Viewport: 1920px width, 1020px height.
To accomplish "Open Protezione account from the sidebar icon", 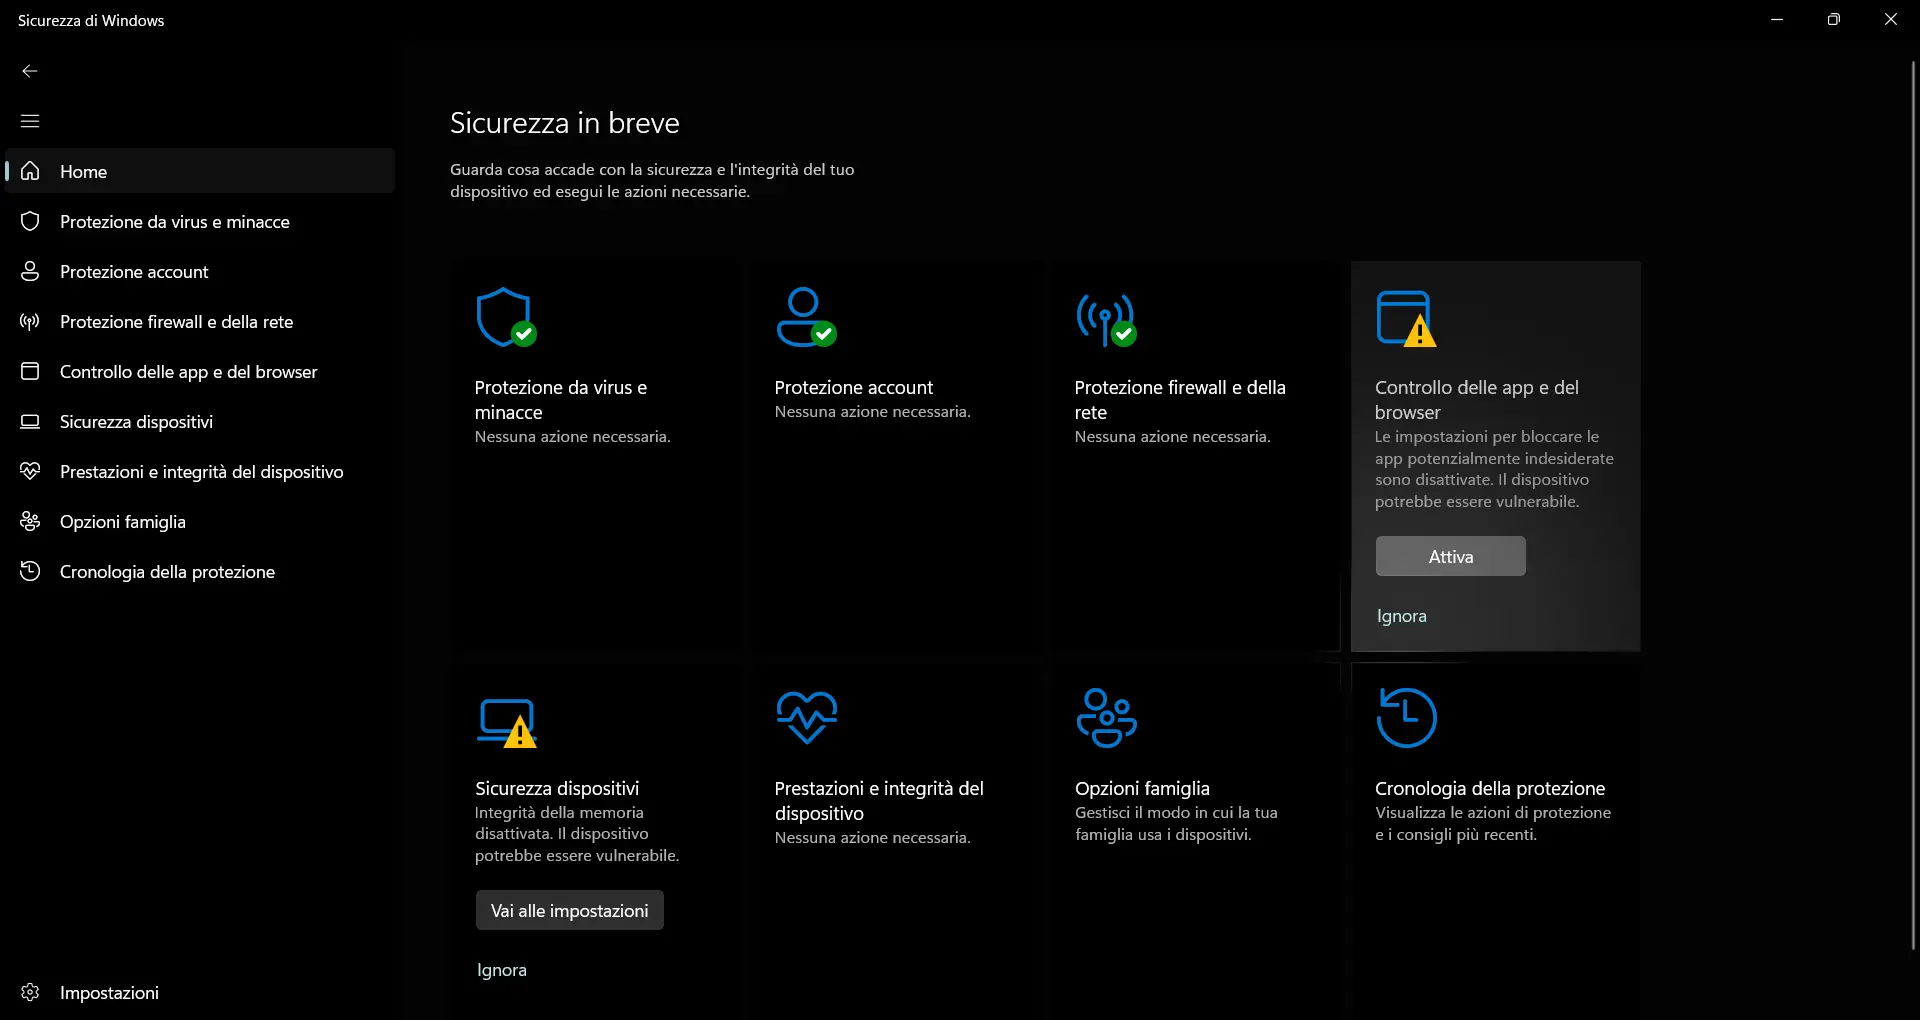I will click(x=30, y=271).
